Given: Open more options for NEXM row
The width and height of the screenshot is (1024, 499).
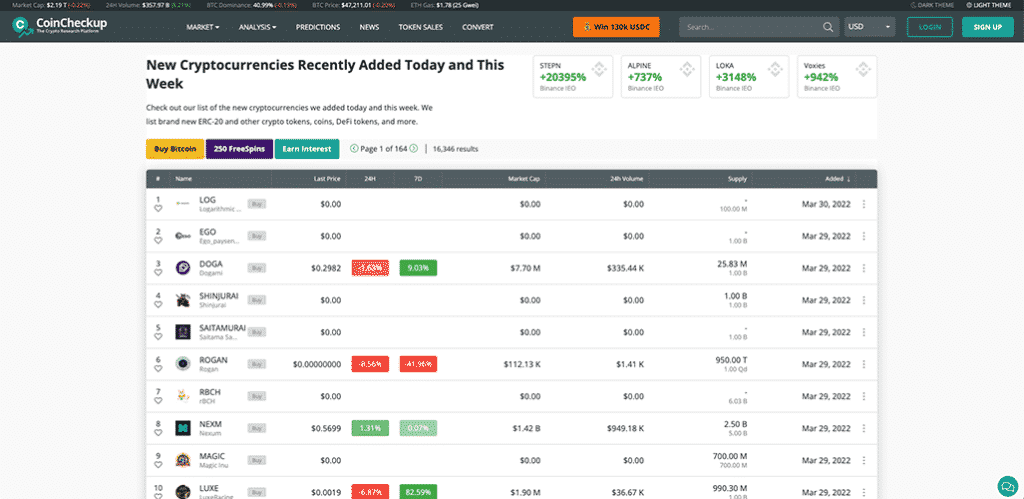Looking at the screenshot, I should 864,428.
